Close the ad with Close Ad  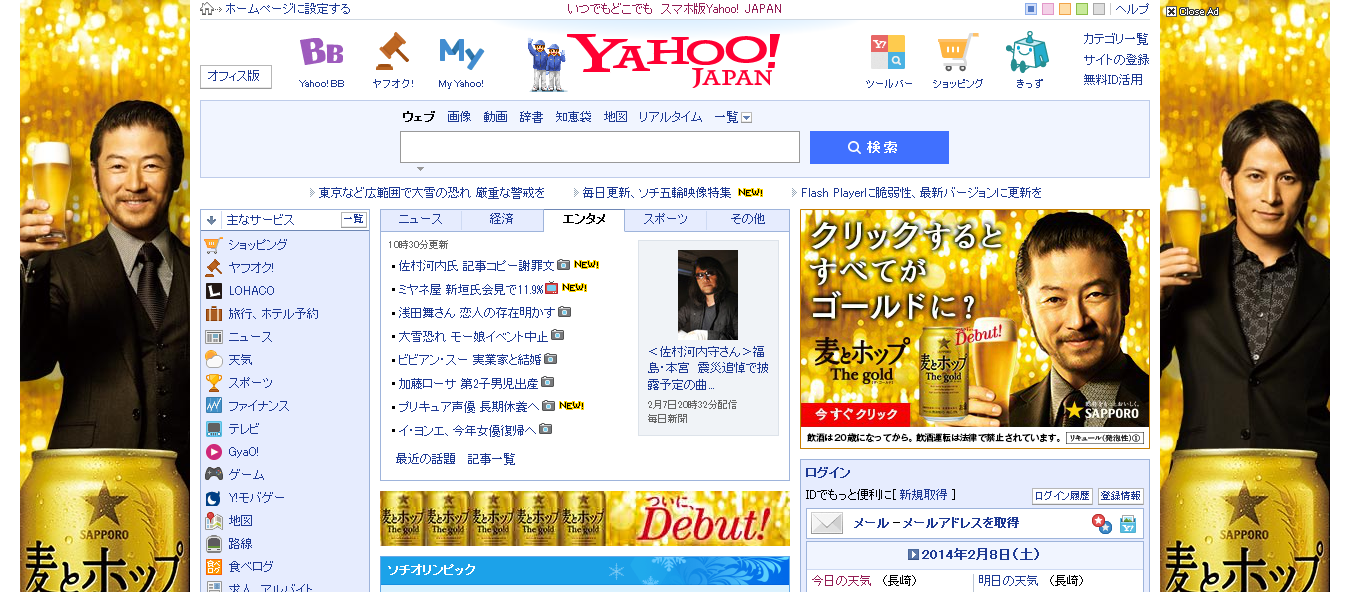pyautogui.click(x=1192, y=11)
